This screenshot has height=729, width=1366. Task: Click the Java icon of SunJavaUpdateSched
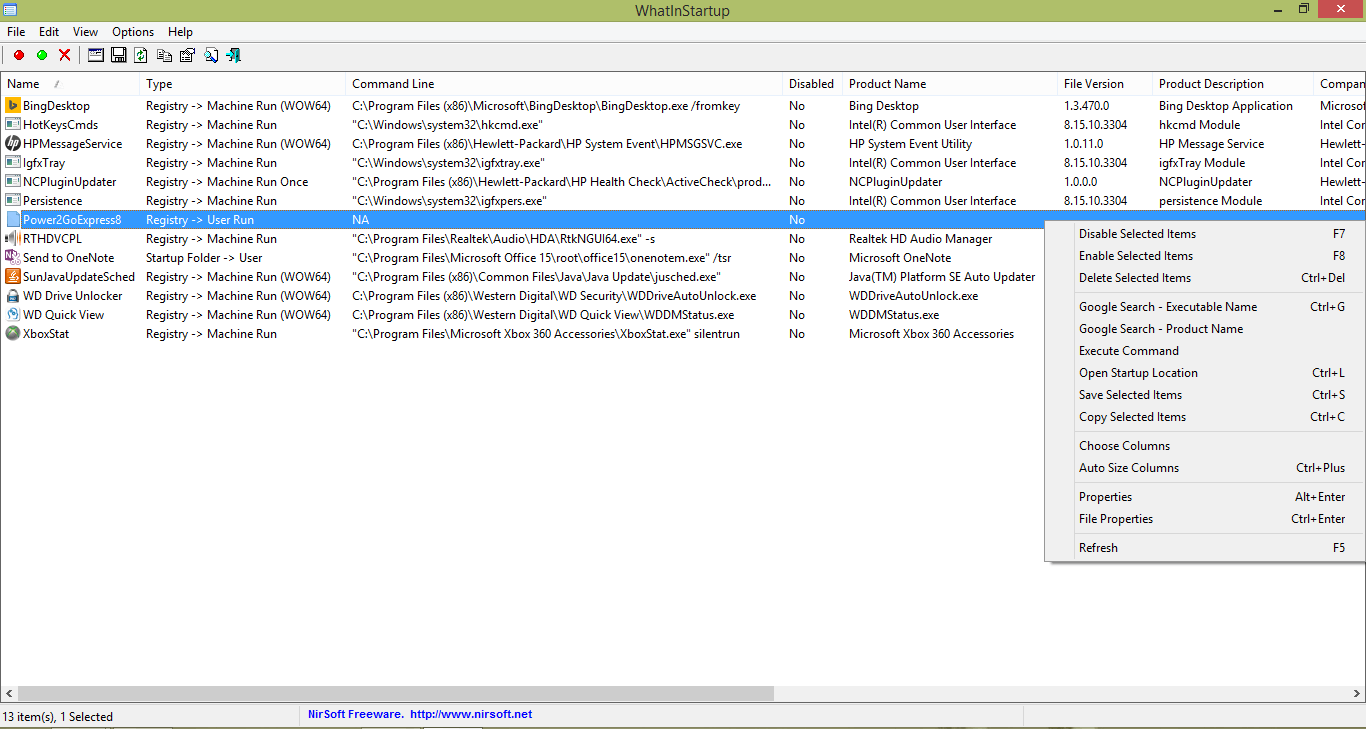tap(13, 277)
